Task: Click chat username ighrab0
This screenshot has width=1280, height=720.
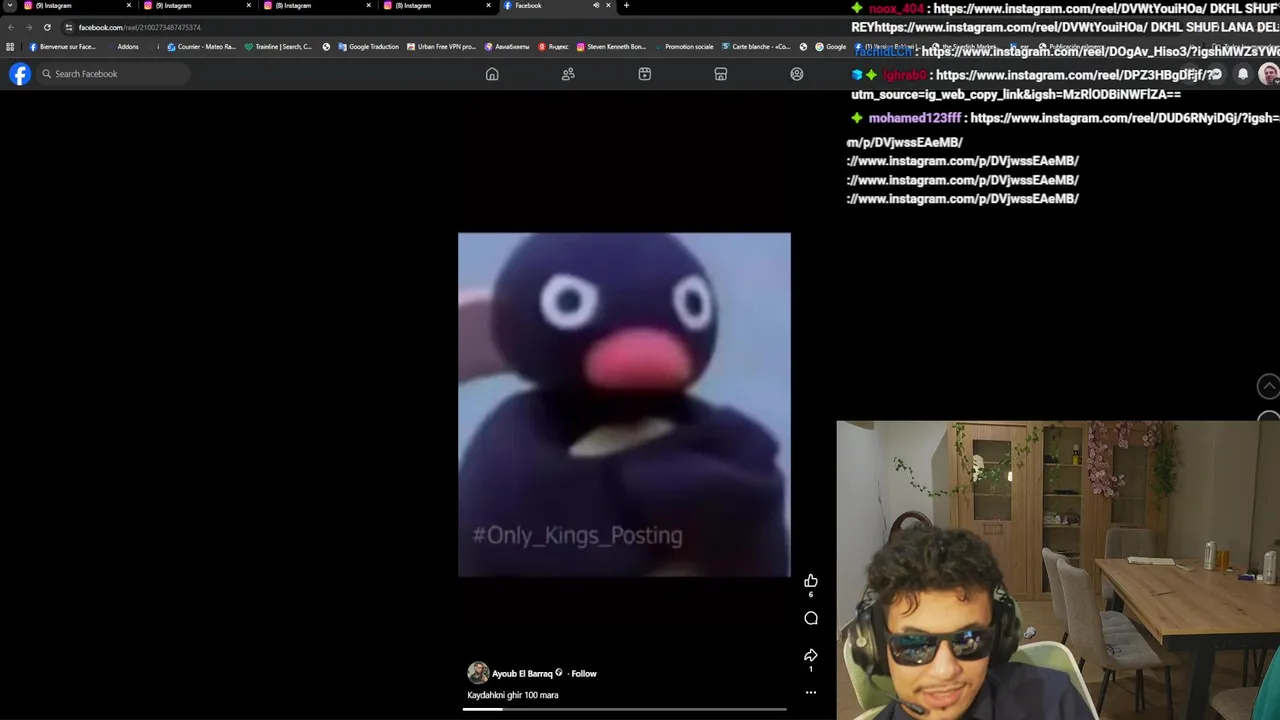Action: pyautogui.click(x=904, y=75)
